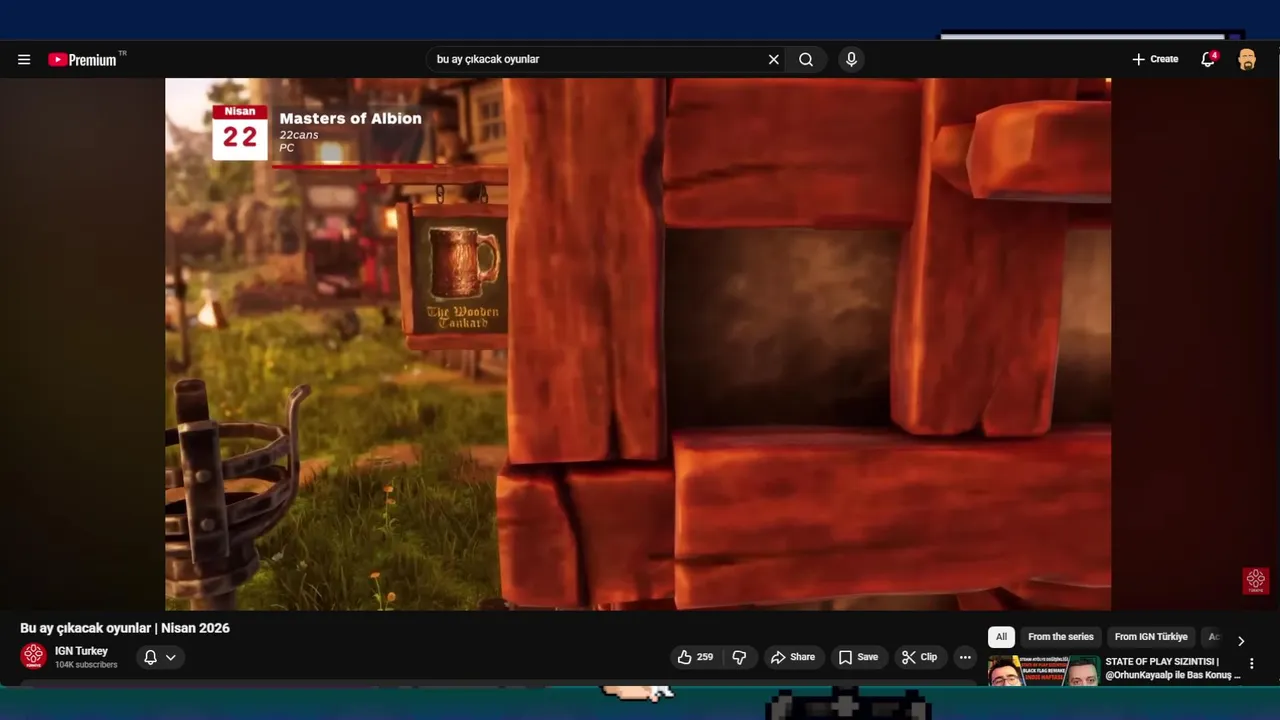Click video title 'Bu ay çıkacak oyunlar | Nisan 2026'

click(x=125, y=628)
